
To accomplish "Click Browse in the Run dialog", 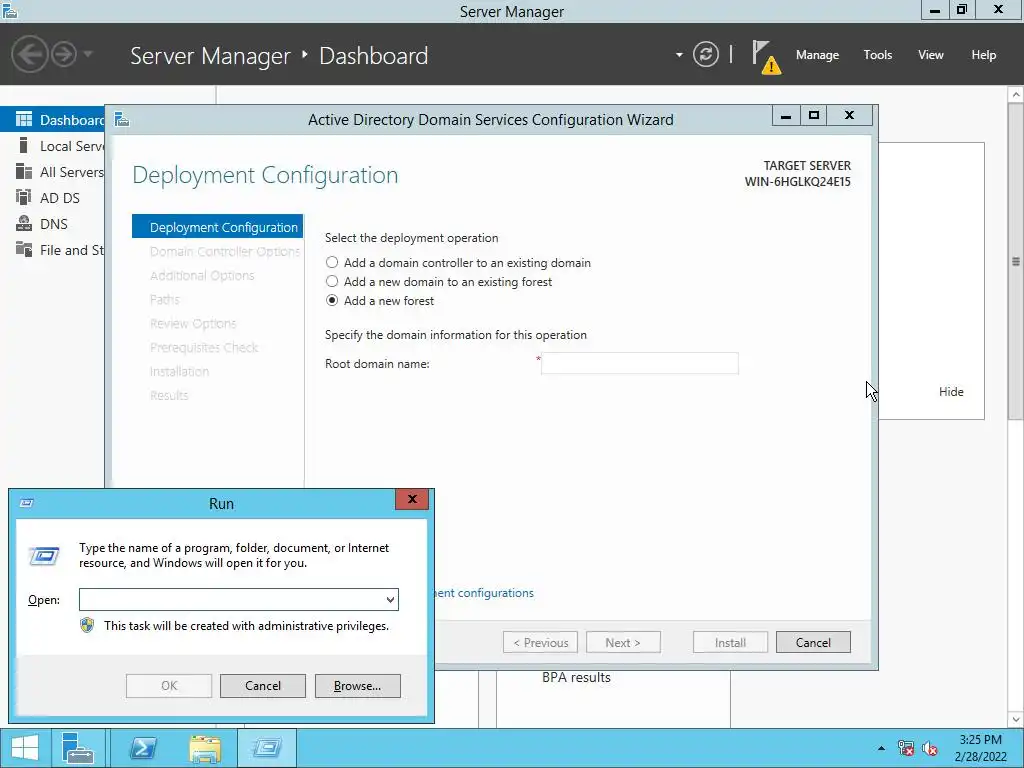I will [x=357, y=686].
